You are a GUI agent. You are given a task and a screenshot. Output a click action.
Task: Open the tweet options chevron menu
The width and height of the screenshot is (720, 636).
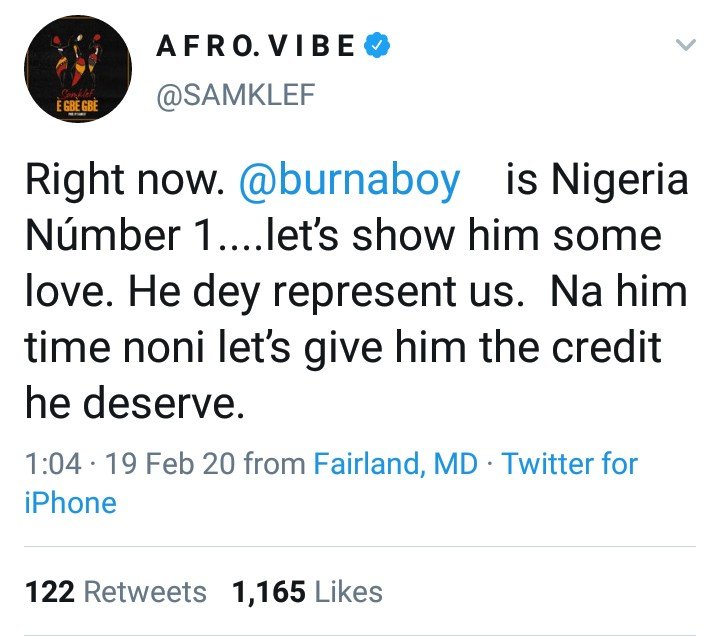(685, 45)
